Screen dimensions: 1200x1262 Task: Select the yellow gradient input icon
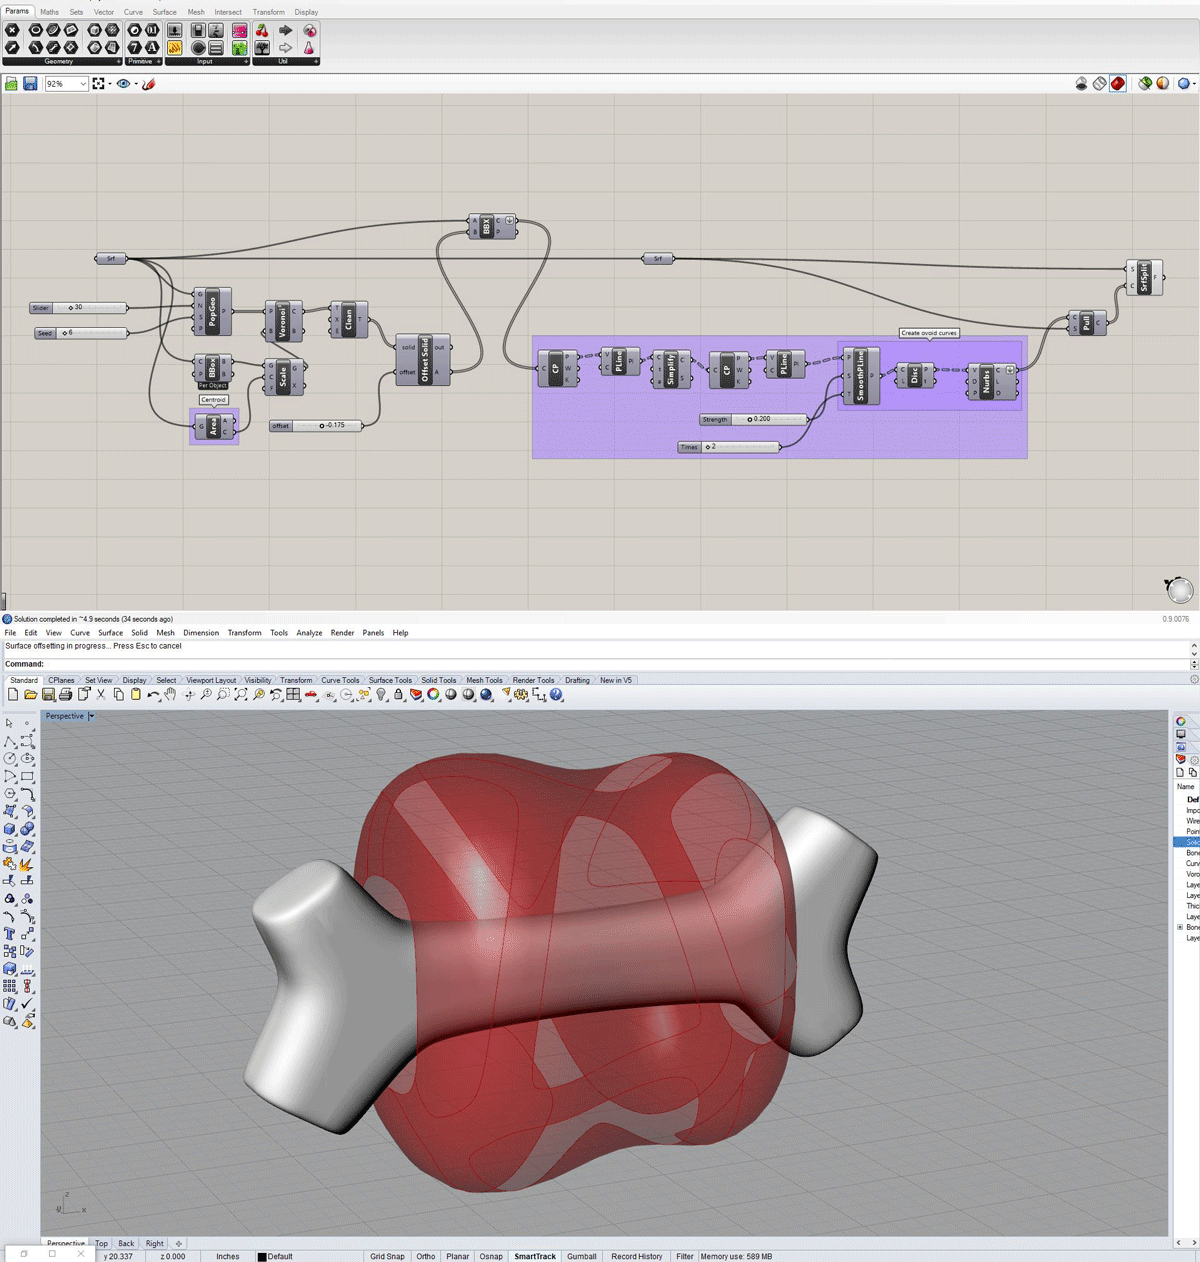coord(175,47)
